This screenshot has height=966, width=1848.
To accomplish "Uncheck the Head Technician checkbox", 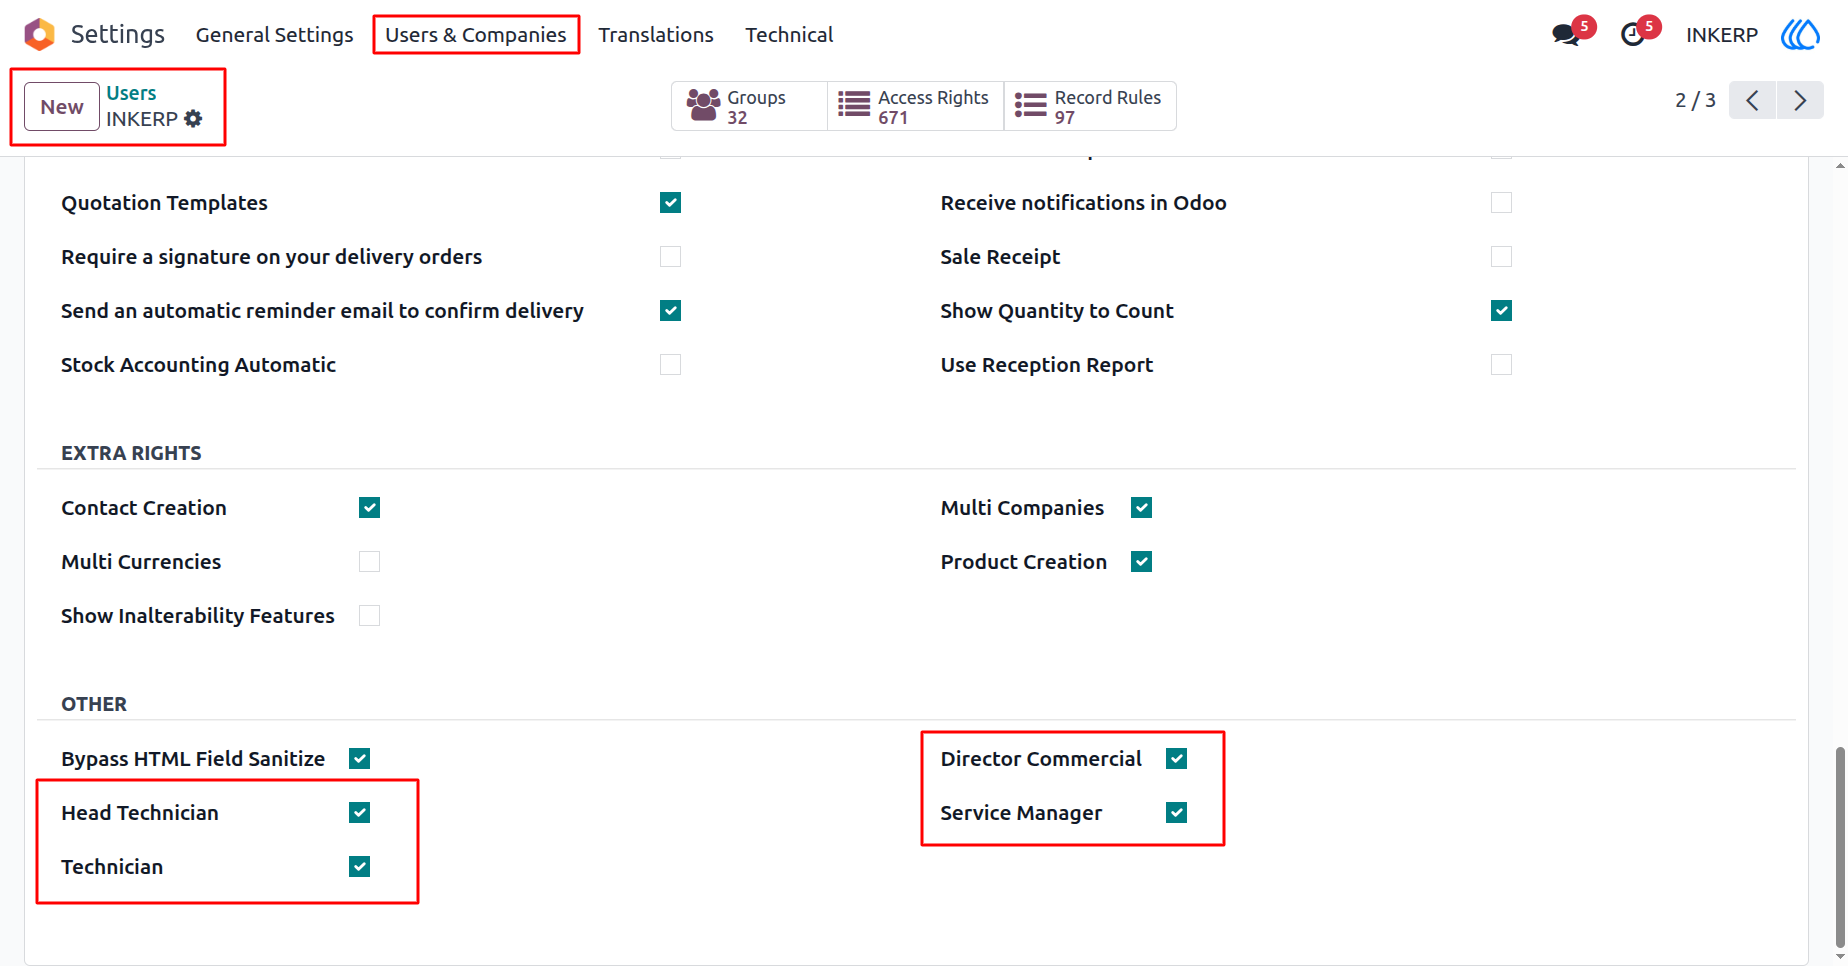I will [x=359, y=813].
